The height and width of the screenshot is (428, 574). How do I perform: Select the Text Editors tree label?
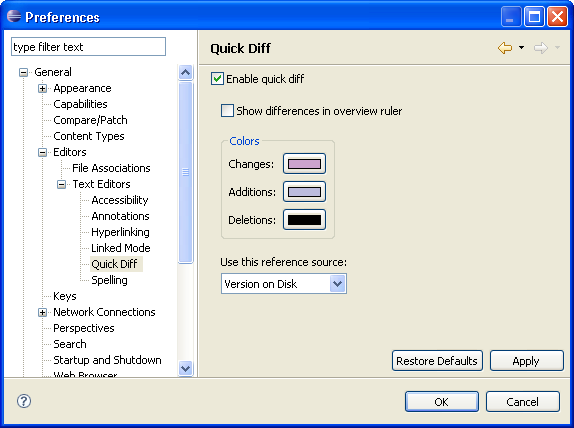click(101, 184)
